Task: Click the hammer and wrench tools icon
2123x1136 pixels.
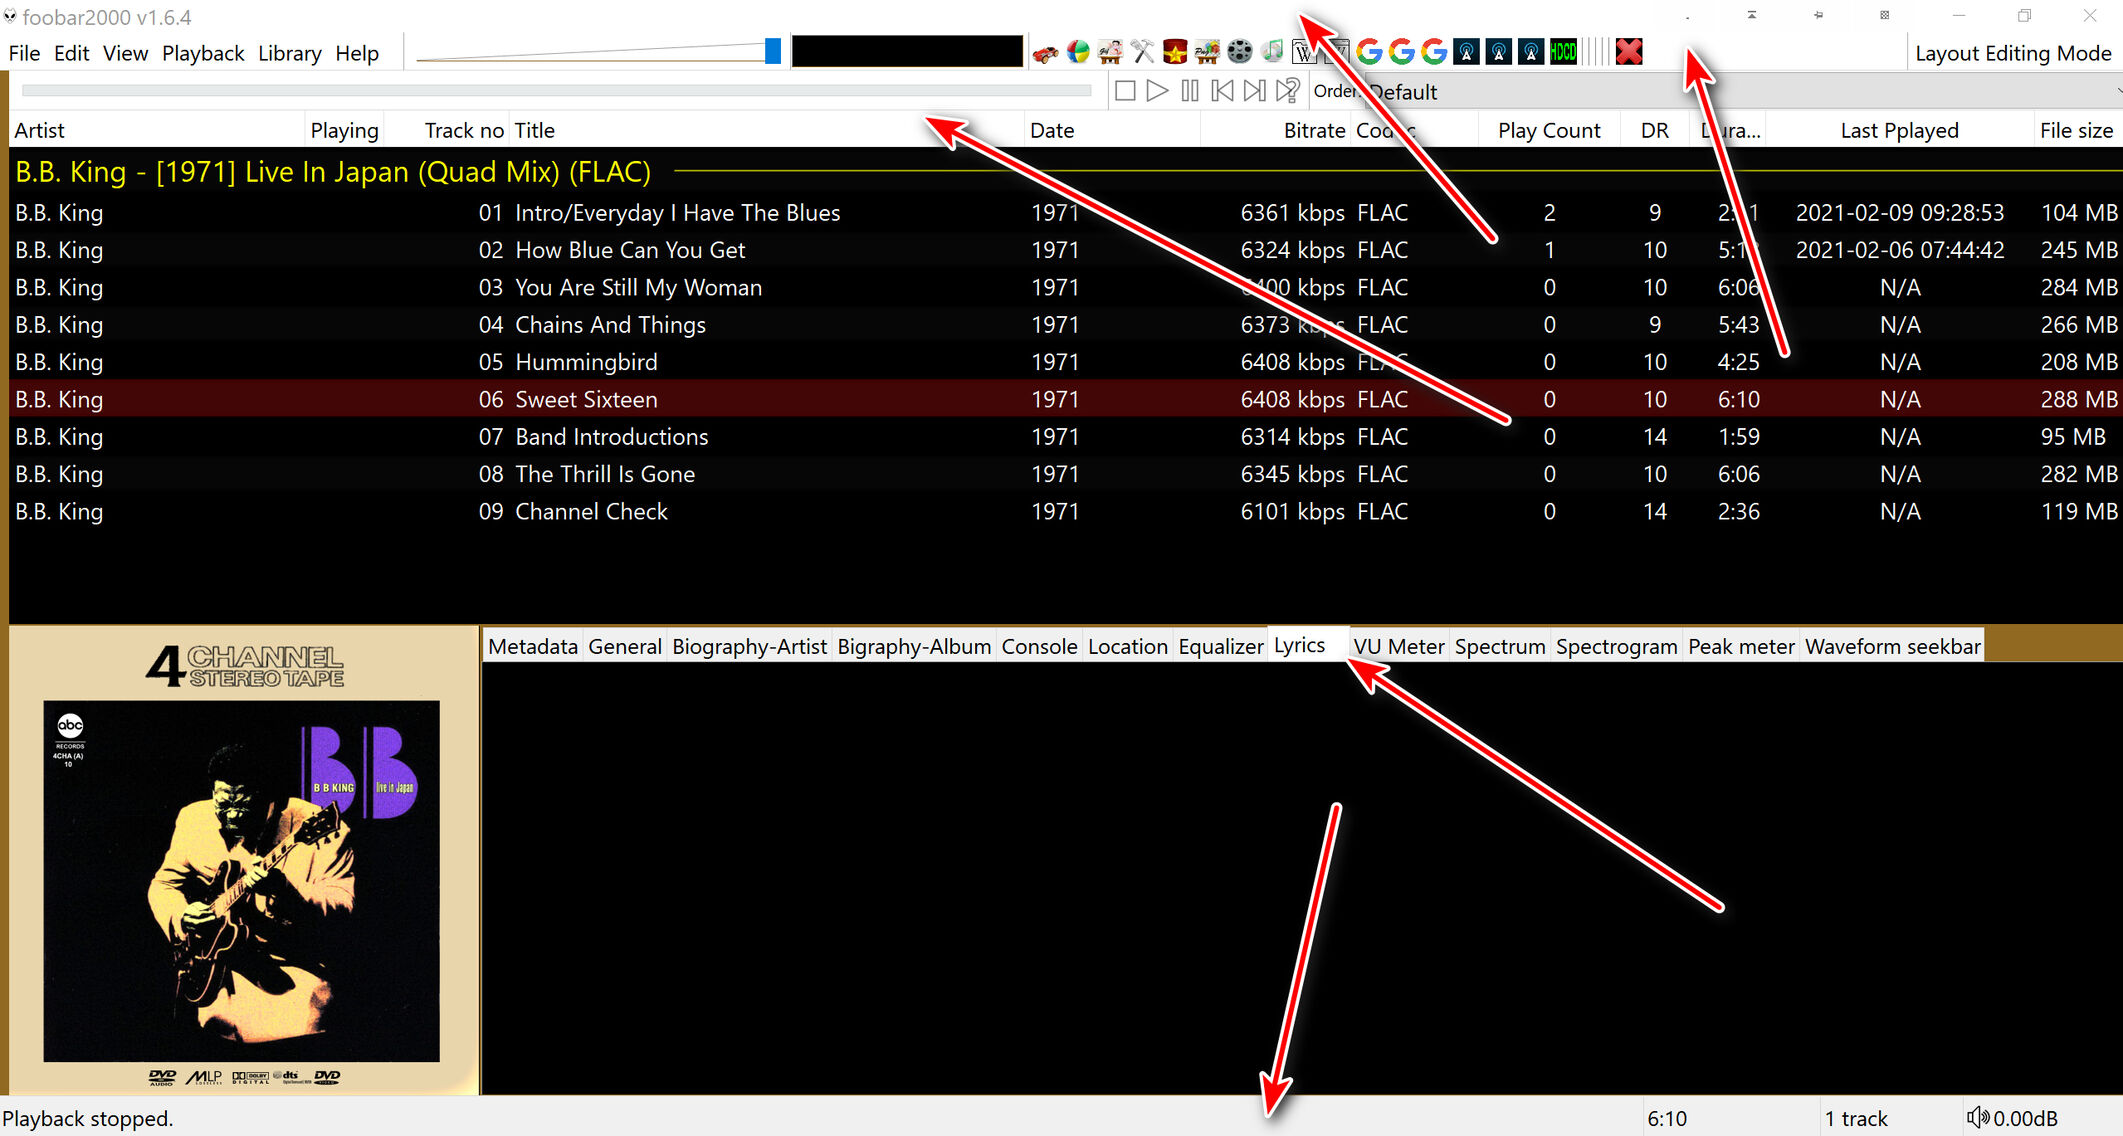Action: click(1143, 52)
